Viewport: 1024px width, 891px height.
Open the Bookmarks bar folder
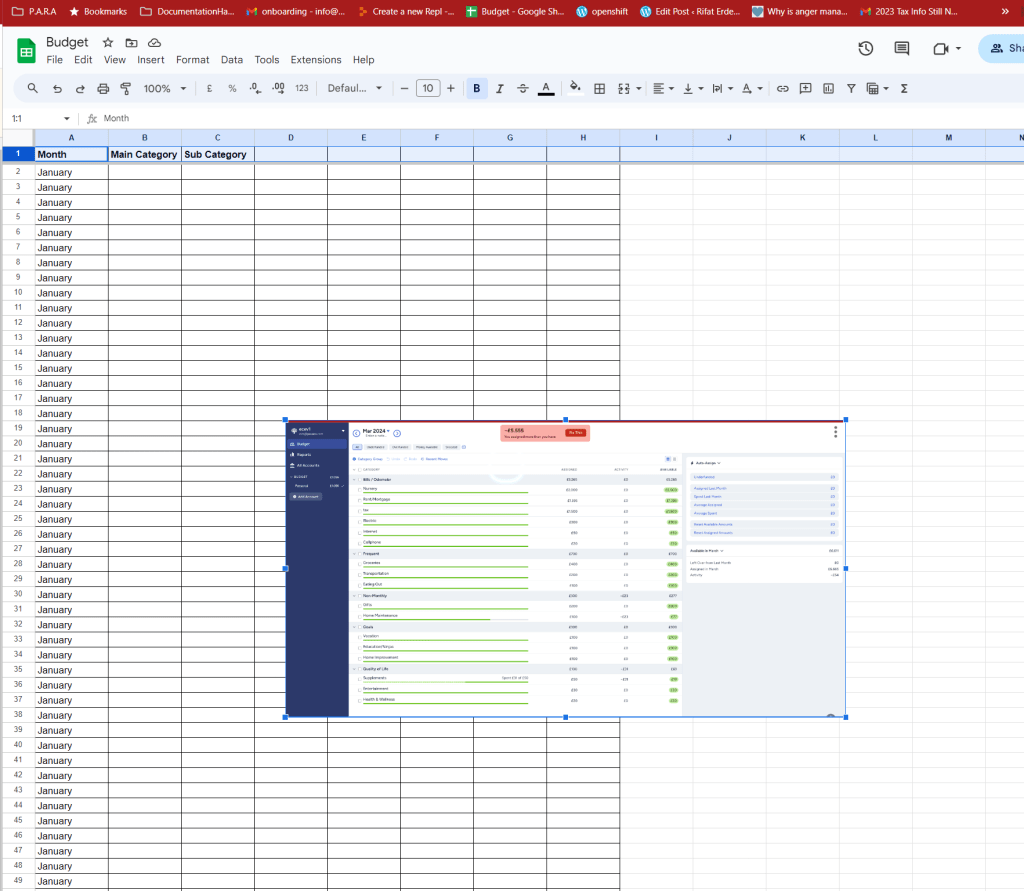tap(98, 11)
